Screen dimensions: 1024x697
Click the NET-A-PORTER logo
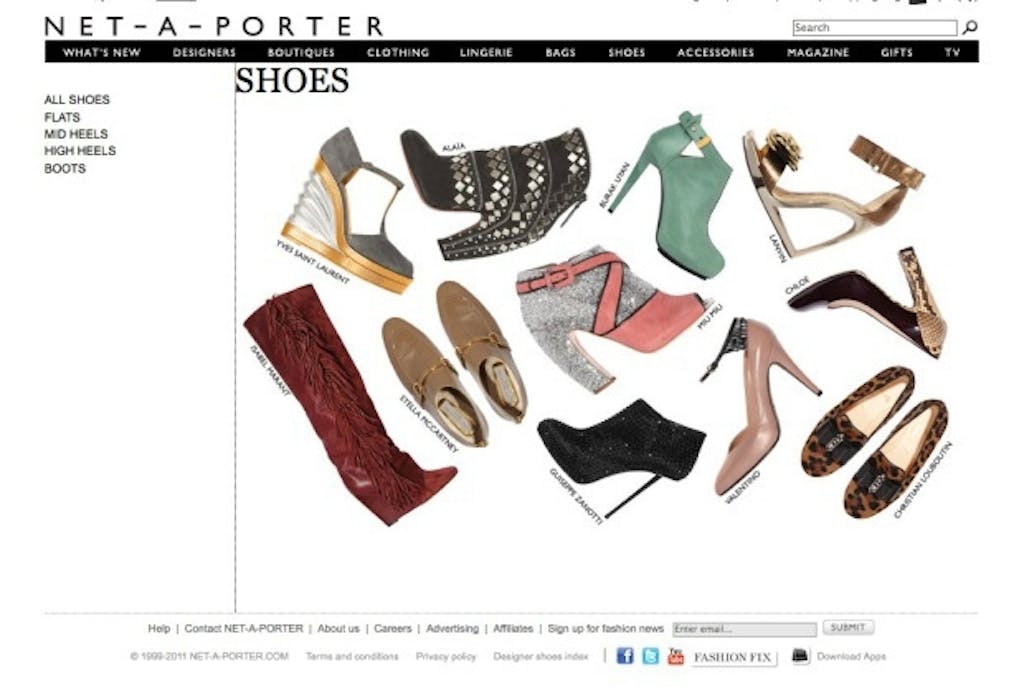click(214, 27)
